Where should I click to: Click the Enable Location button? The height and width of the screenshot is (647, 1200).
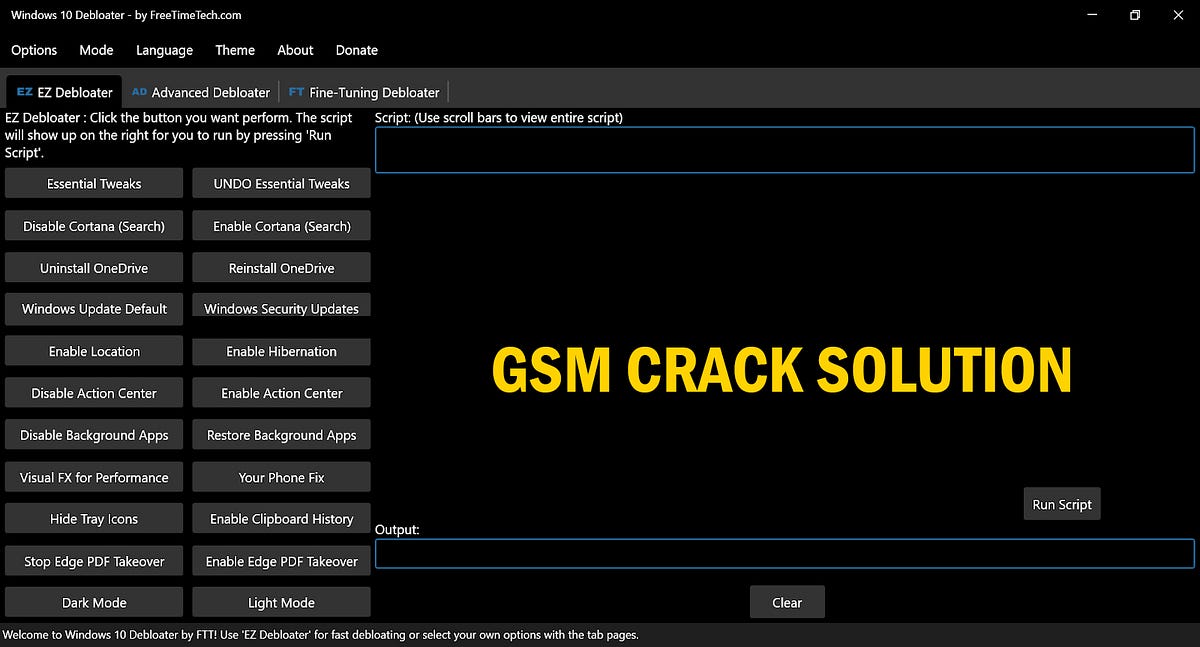pos(94,351)
